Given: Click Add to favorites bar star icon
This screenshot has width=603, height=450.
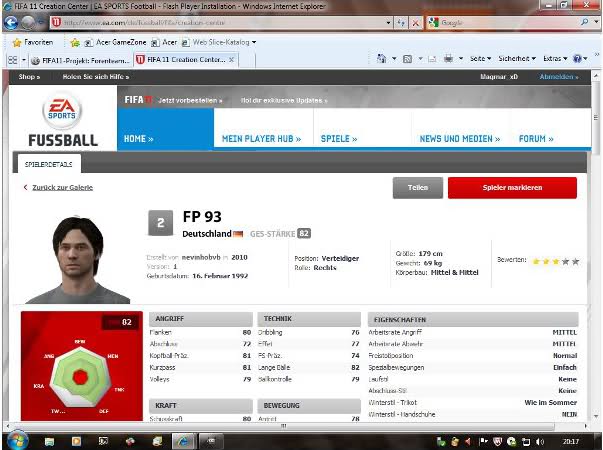Looking at the screenshot, I should coord(75,43).
